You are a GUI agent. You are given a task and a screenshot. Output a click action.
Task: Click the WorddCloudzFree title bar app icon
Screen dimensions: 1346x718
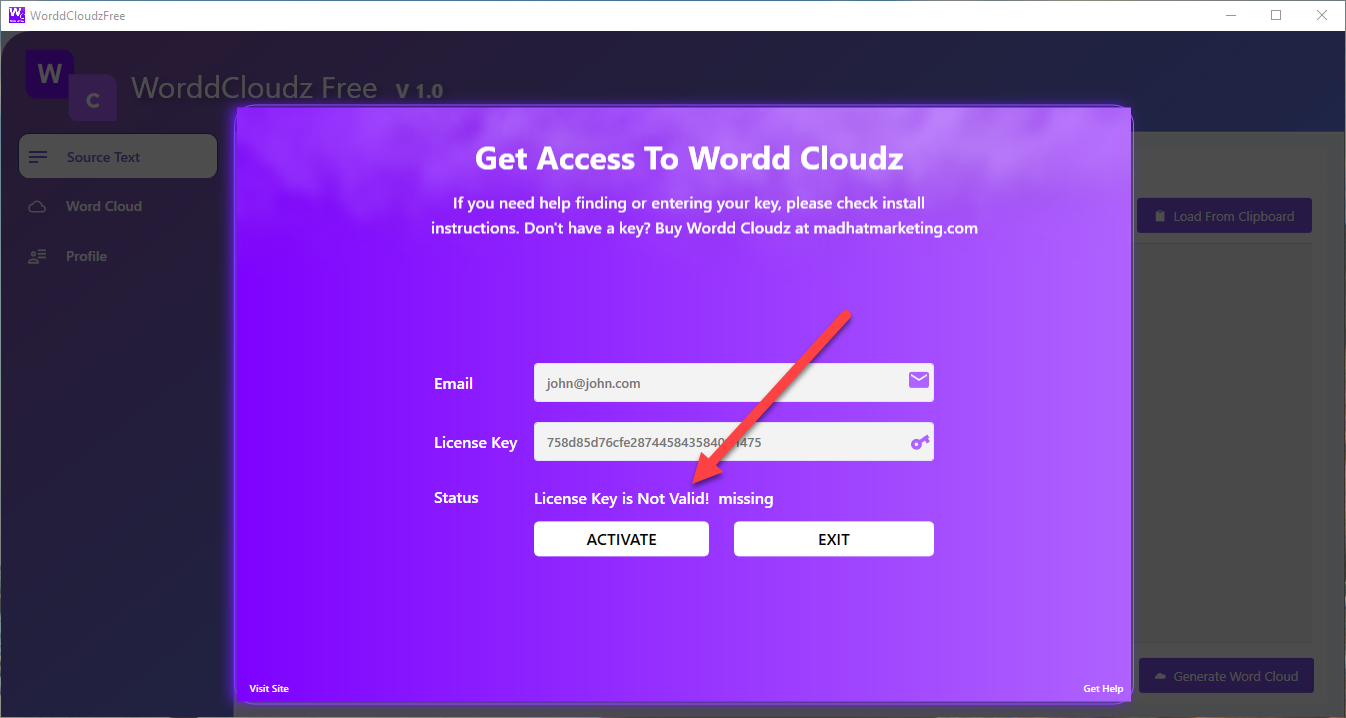pyautogui.click(x=16, y=16)
